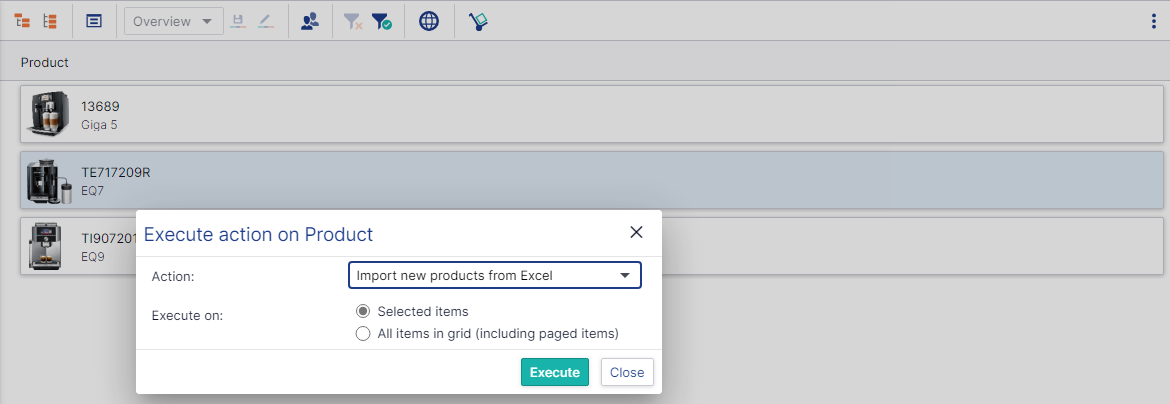Click the EQ9 coffee machine thumbnail
The width and height of the screenshot is (1170, 404).
[46, 246]
